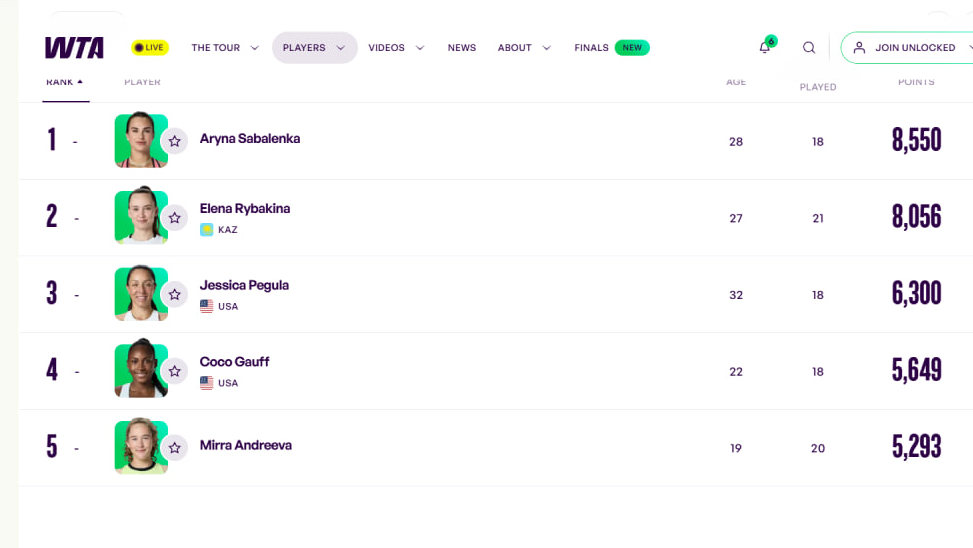
Task: Favorite Jessica Pegula with star
Action: click(174, 294)
